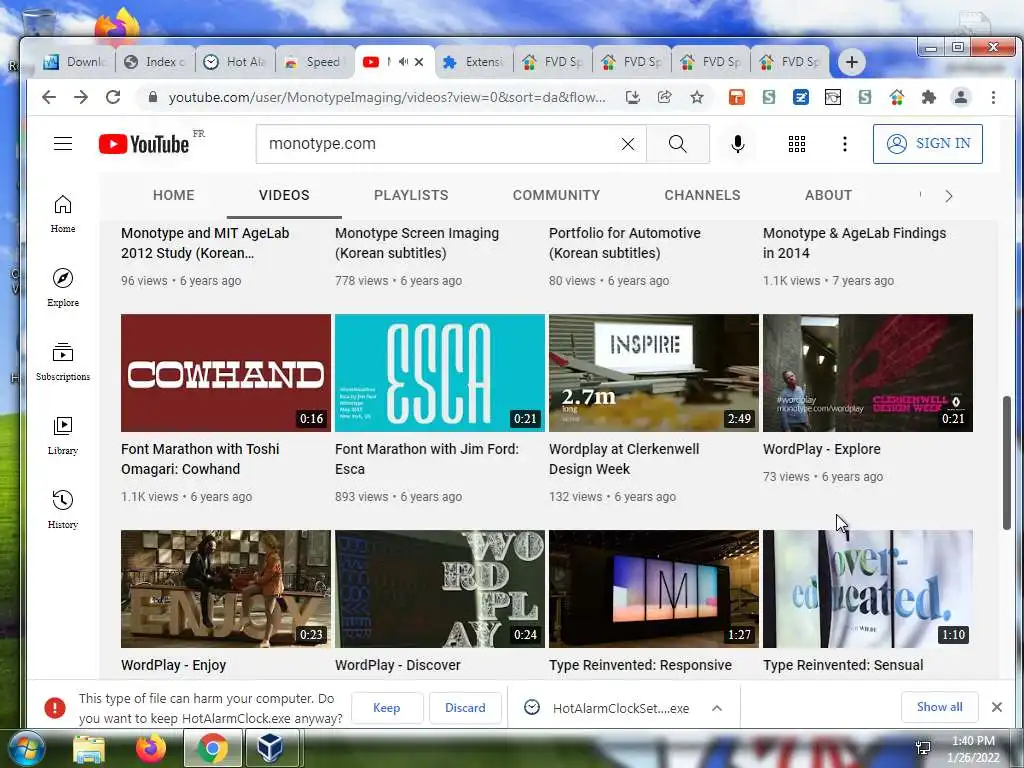This screenshot has height=768, width=1024.
Task: Open the Cowhand video thumbnail
Action: coord(226,373)
